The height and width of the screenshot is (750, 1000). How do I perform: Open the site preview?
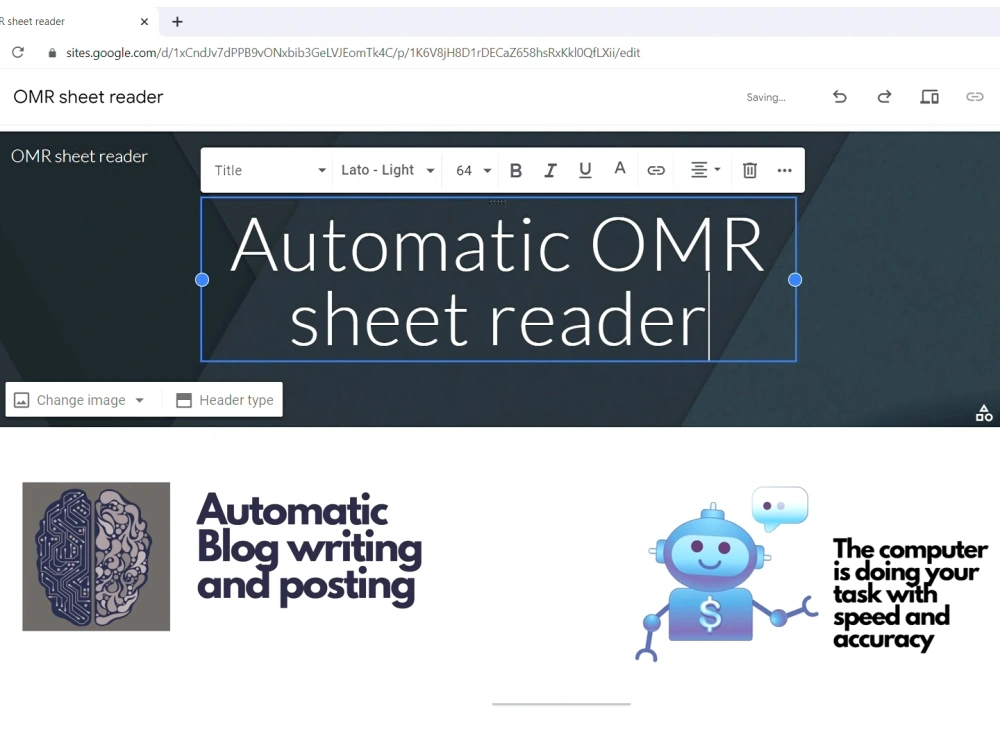point(929,97)
